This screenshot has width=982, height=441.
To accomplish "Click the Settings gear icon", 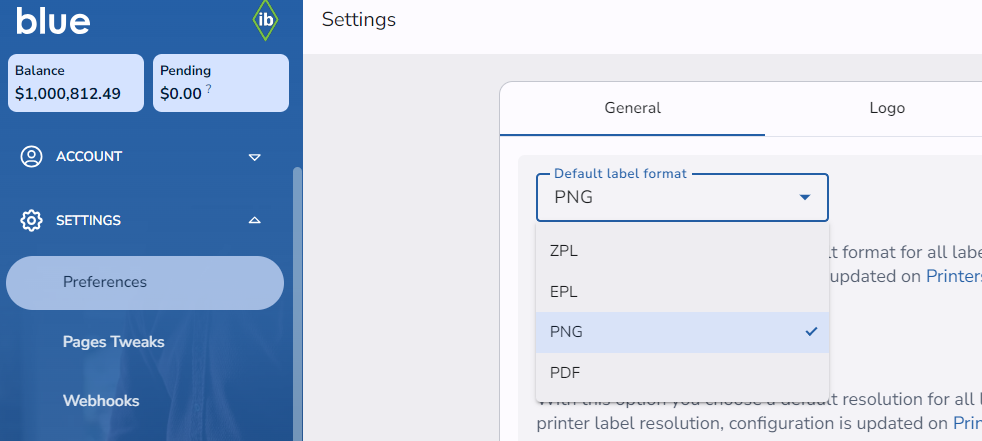I will coord(32,220).
